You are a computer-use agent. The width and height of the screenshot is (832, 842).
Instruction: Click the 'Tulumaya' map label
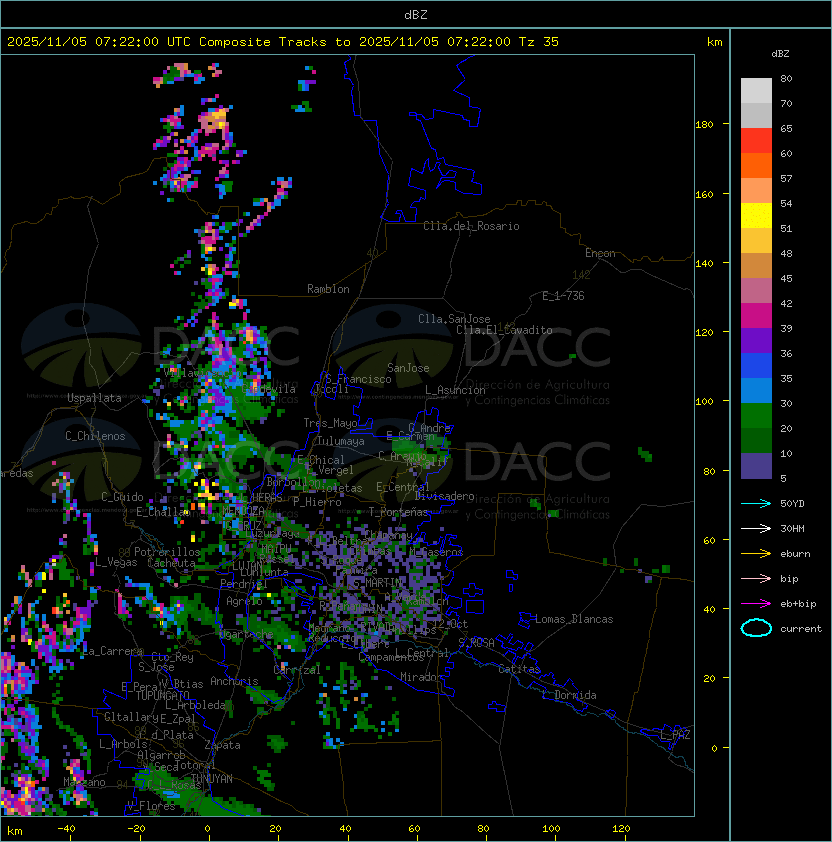point(341,441)
